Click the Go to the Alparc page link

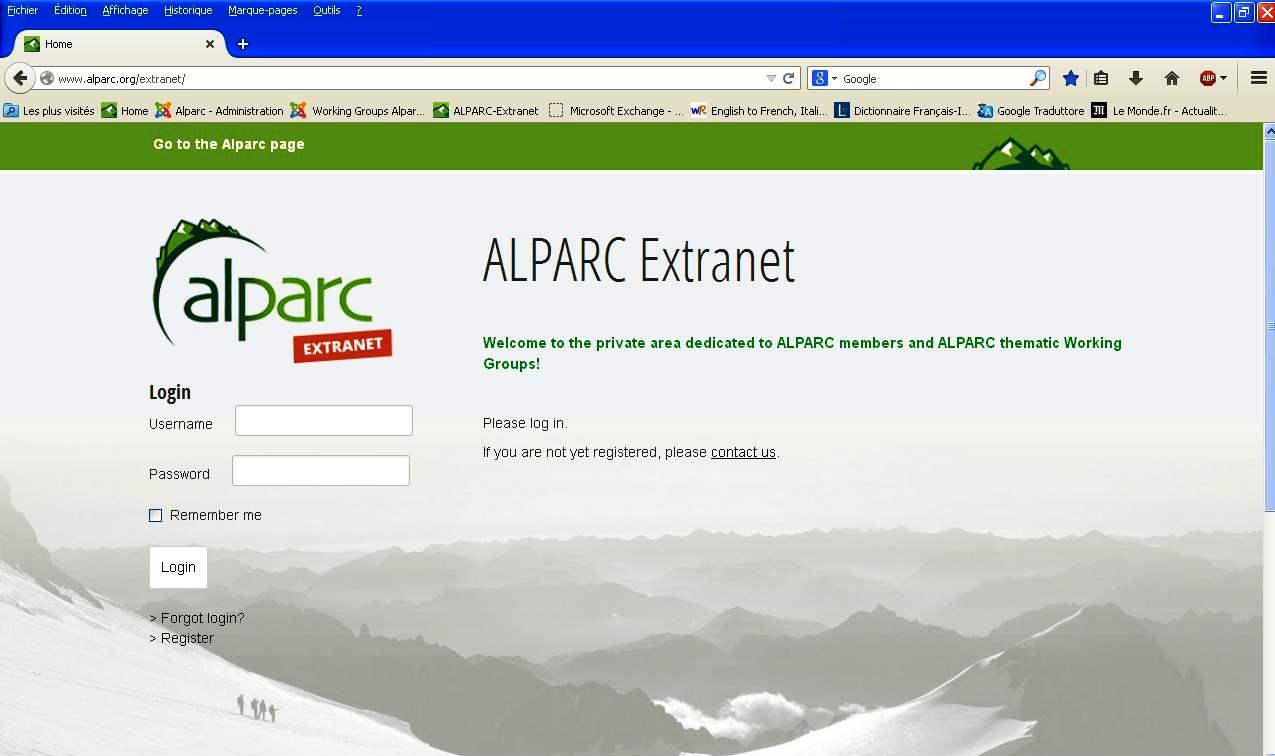point(229,144)
